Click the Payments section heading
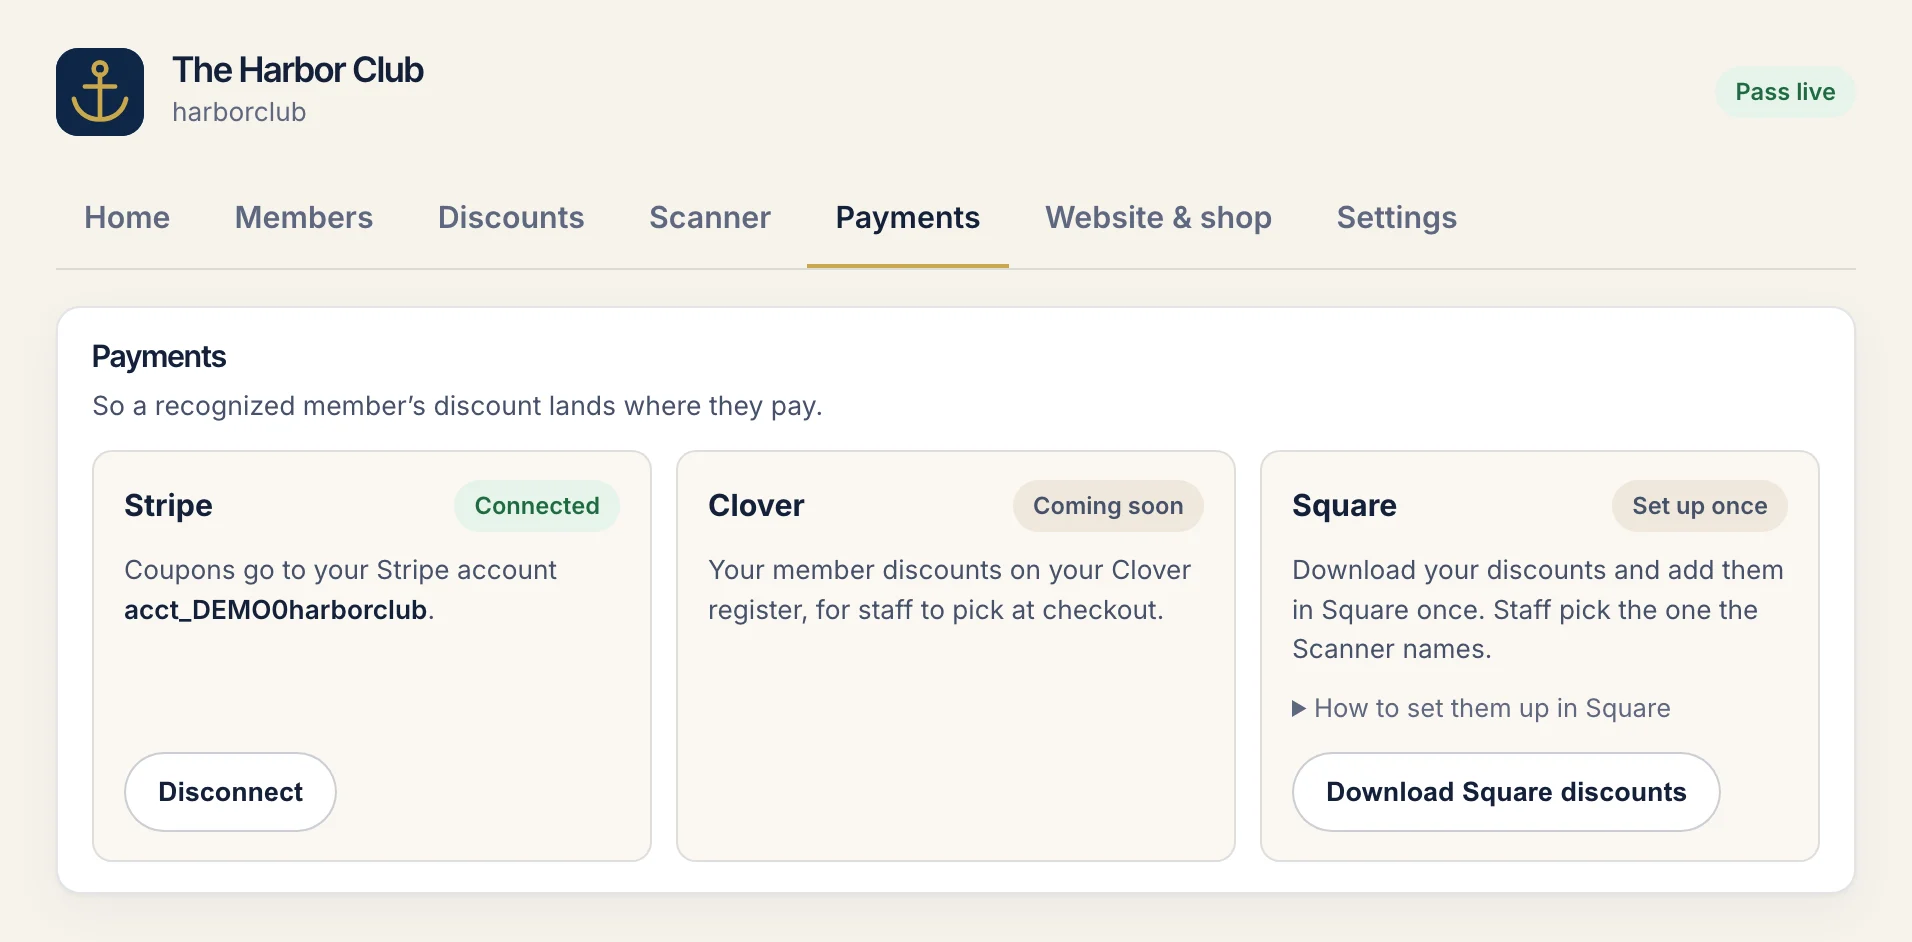This screenshot has width=1912, height=942. coord(159,357)
